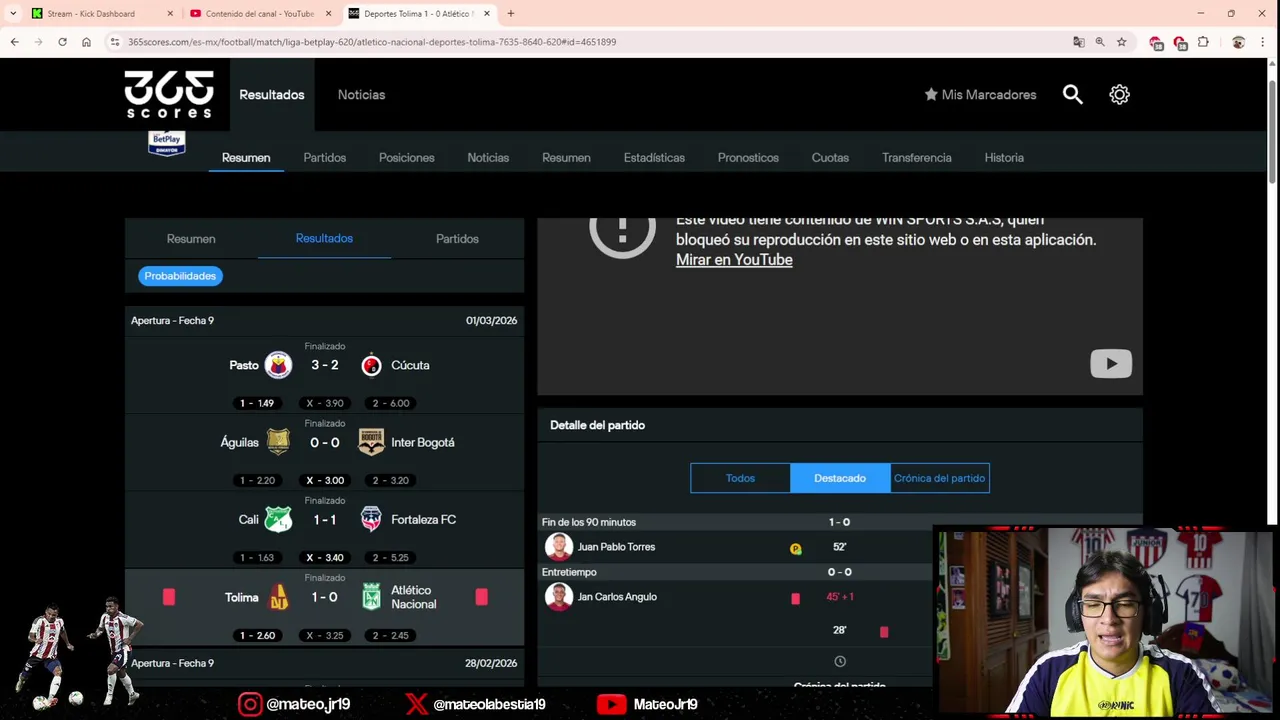
Task: Click the Pasto team crest
Action: (278, 365)
